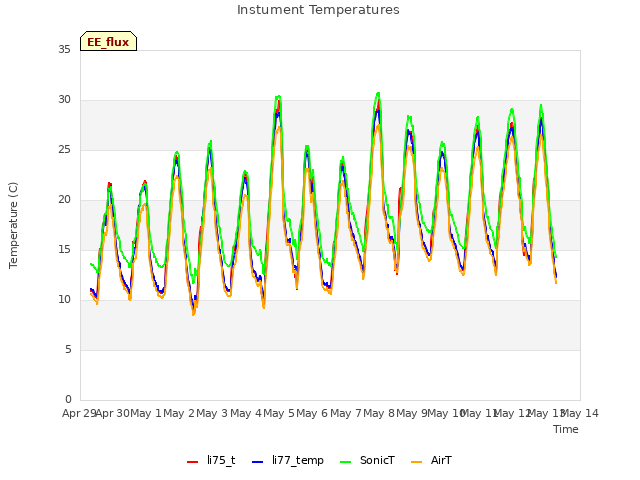The width and height of the screenshot is (640, 480).
Task: Click the blue li77_temp legend color marker
Action: click(258, 462)
